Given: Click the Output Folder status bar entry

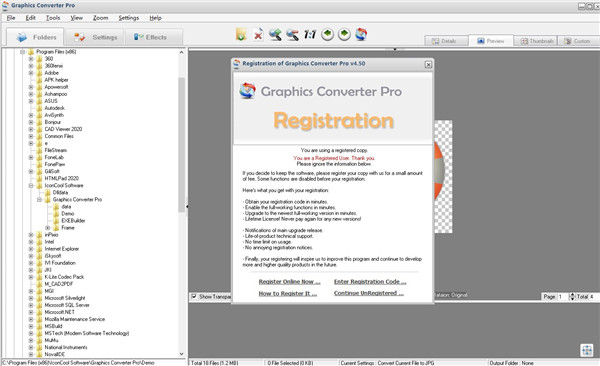Looking at the screenshot, I should [512, 363].
